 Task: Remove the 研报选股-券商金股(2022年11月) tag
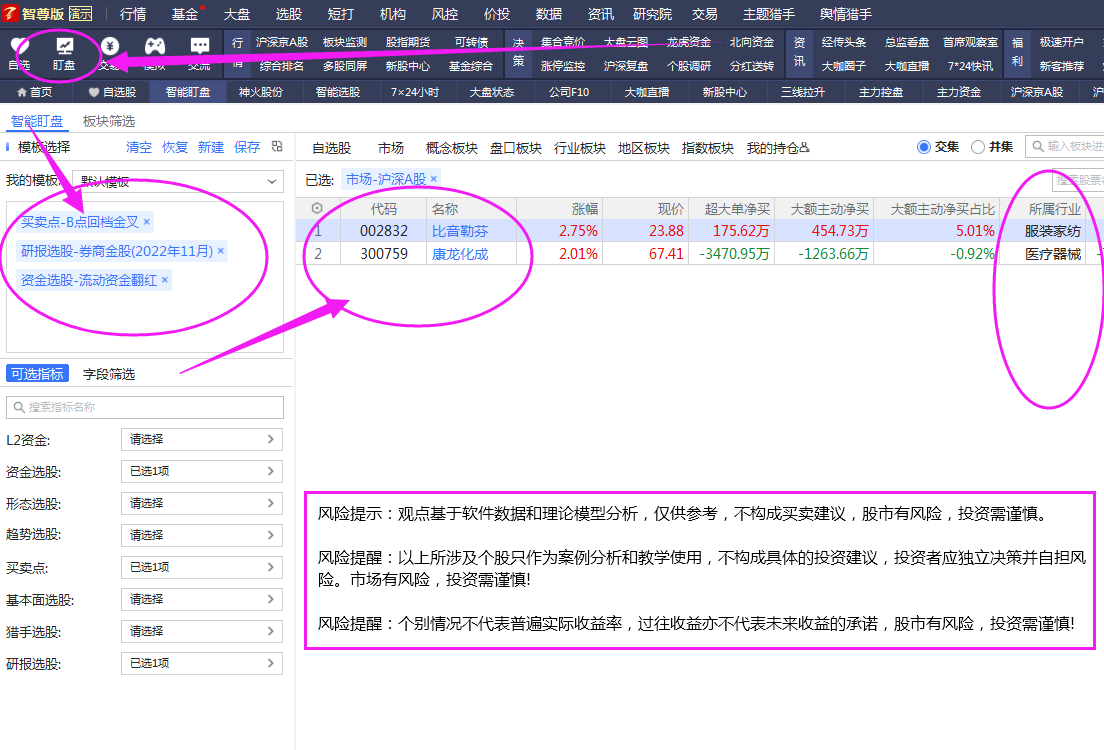(220, 251)
